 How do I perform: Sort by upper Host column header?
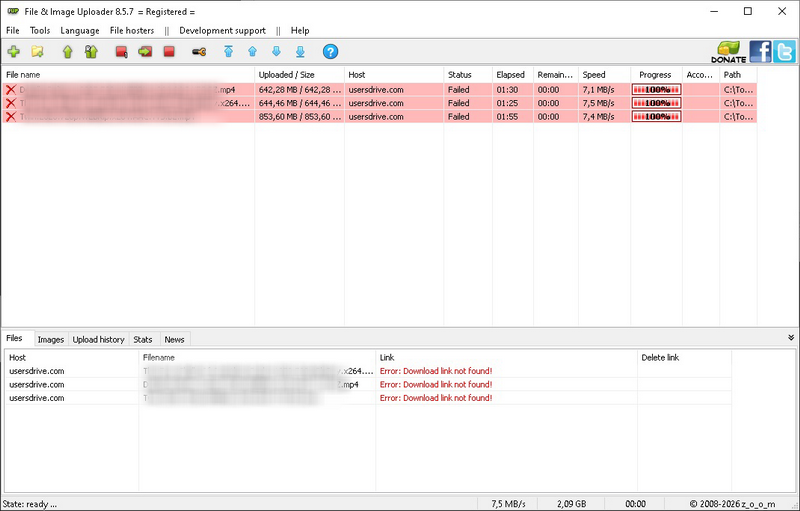click(x=394, y=74)
